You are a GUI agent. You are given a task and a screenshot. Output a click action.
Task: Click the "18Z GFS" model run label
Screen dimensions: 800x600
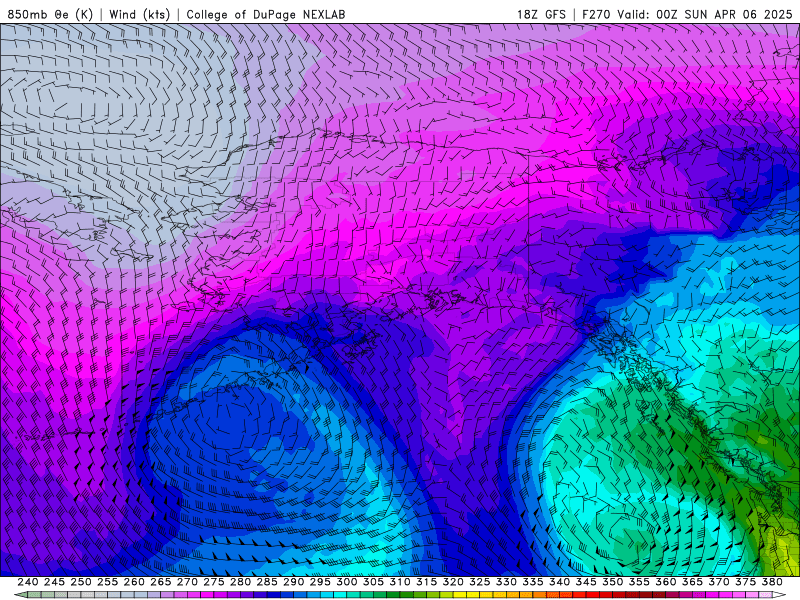[x=541, y=14]
